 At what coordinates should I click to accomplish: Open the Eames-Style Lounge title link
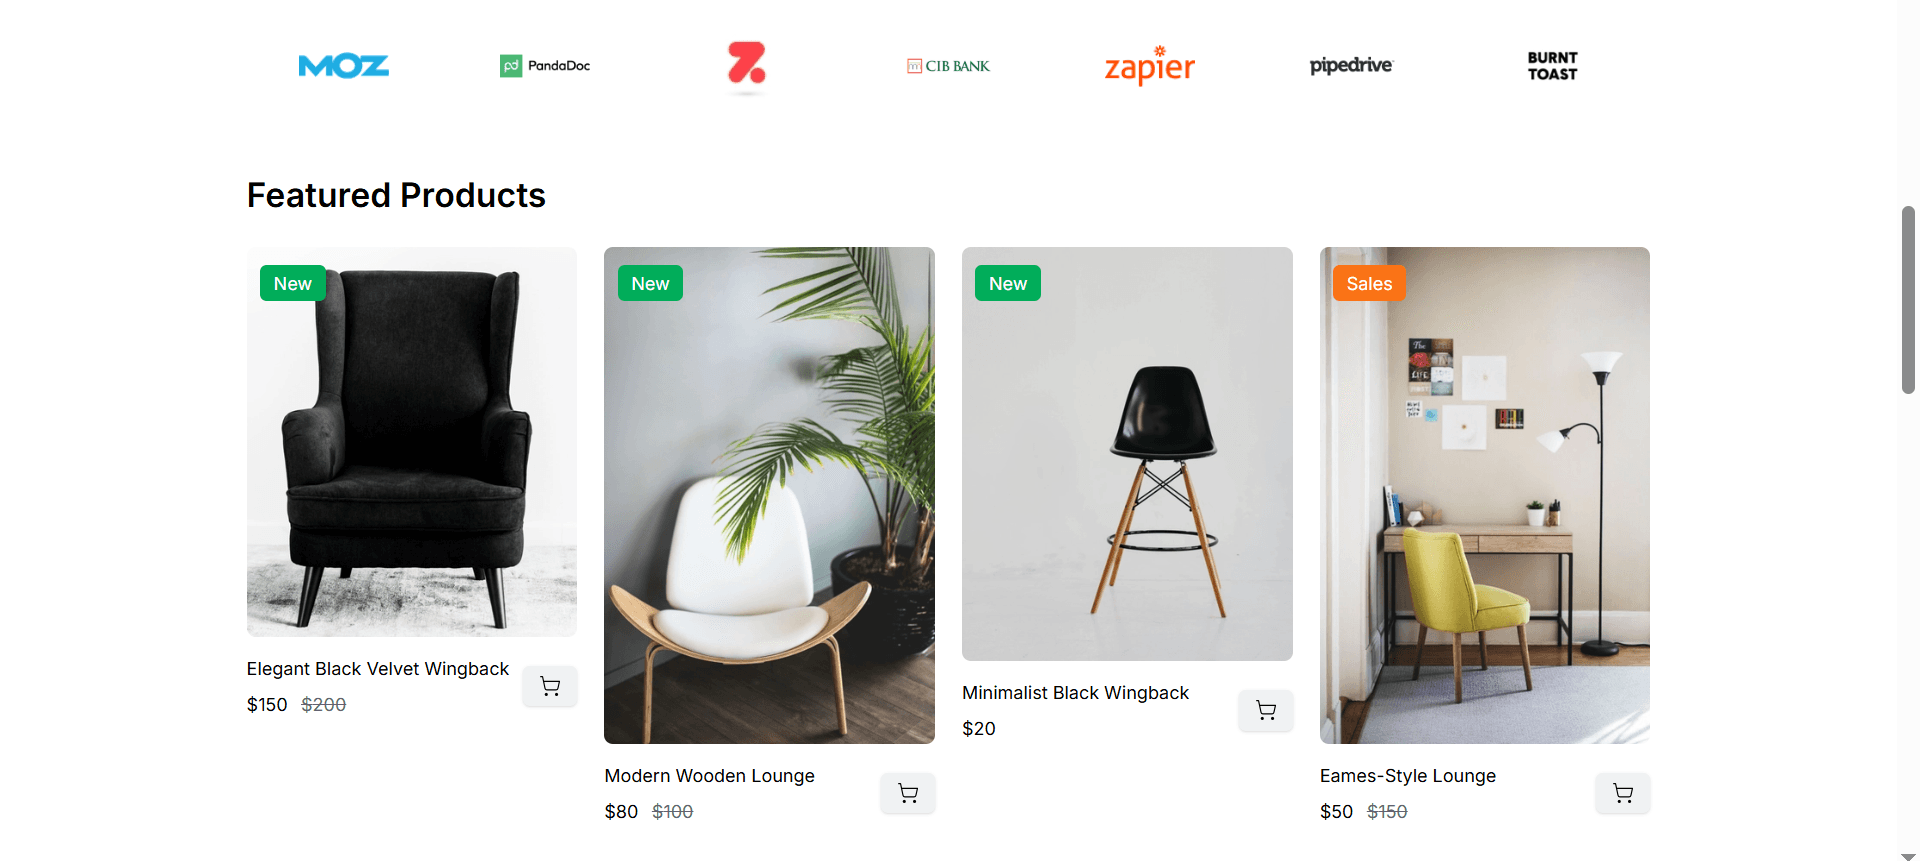(x=1408, y=776)
